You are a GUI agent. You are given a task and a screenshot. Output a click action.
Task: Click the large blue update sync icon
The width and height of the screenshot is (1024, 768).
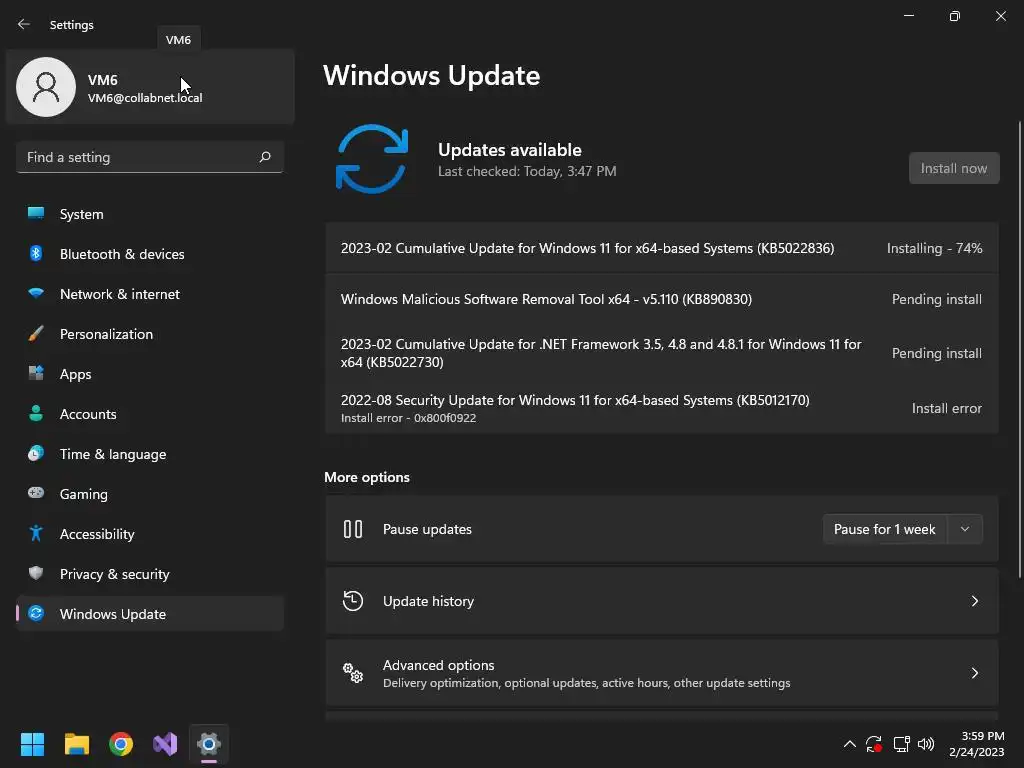[372, 159]
